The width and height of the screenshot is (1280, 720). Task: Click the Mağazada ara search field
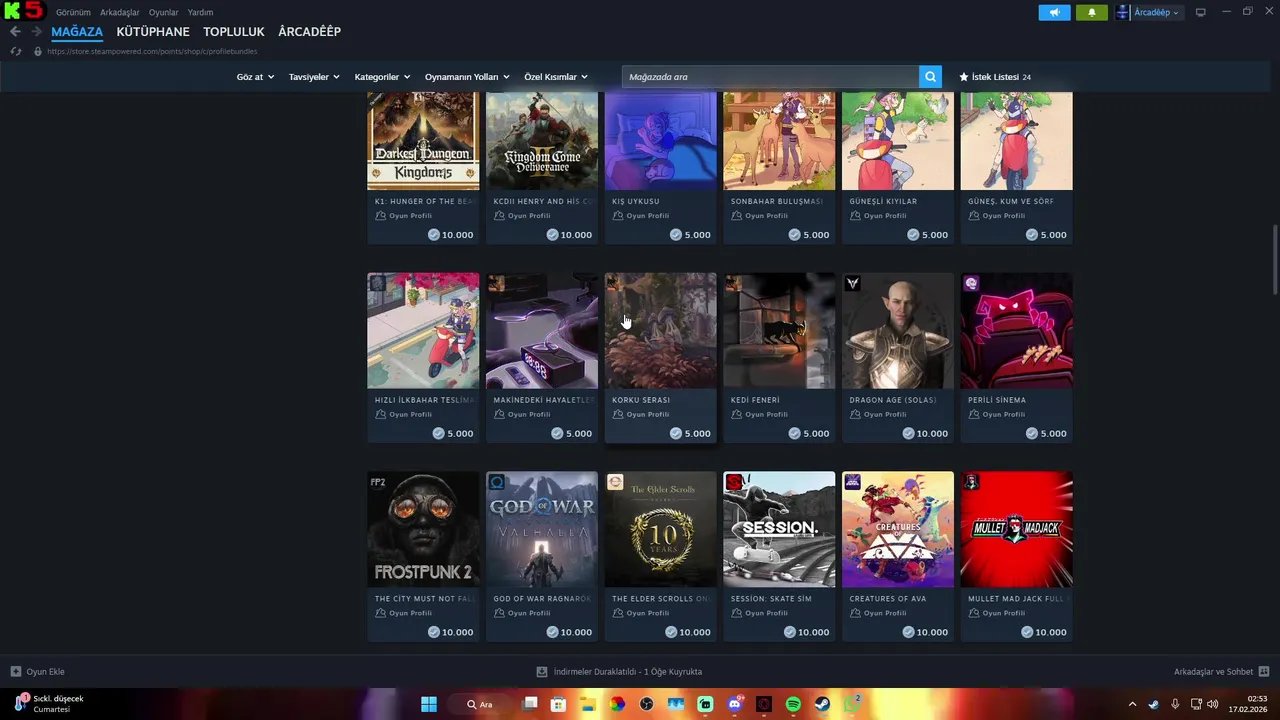coord(770,76)
